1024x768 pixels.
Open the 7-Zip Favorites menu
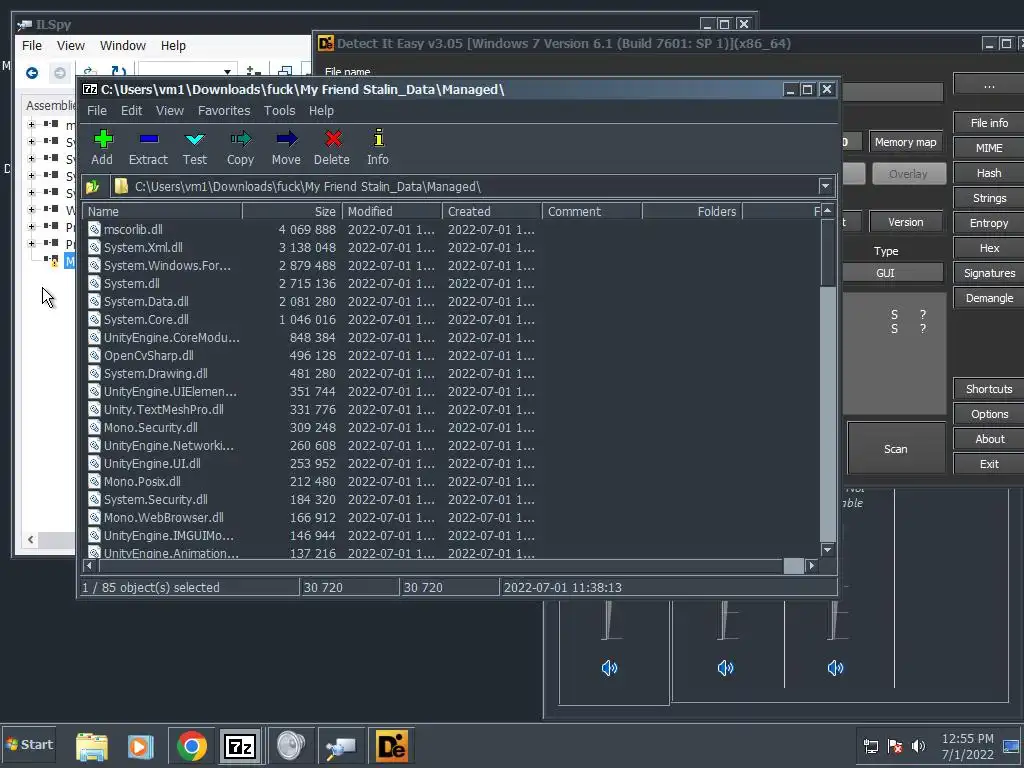click(224, 110)
